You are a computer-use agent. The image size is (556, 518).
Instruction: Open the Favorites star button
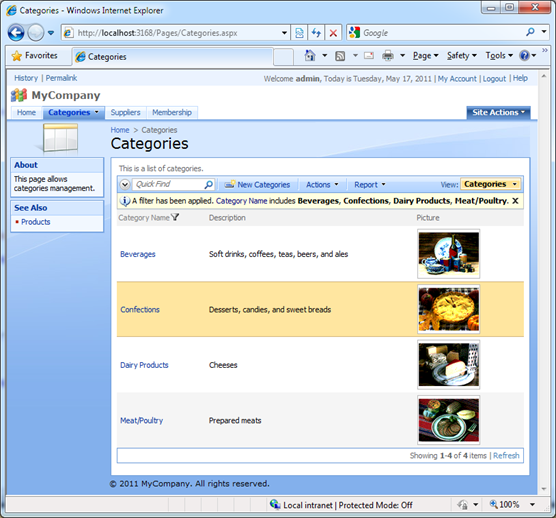tap(35, 56)
